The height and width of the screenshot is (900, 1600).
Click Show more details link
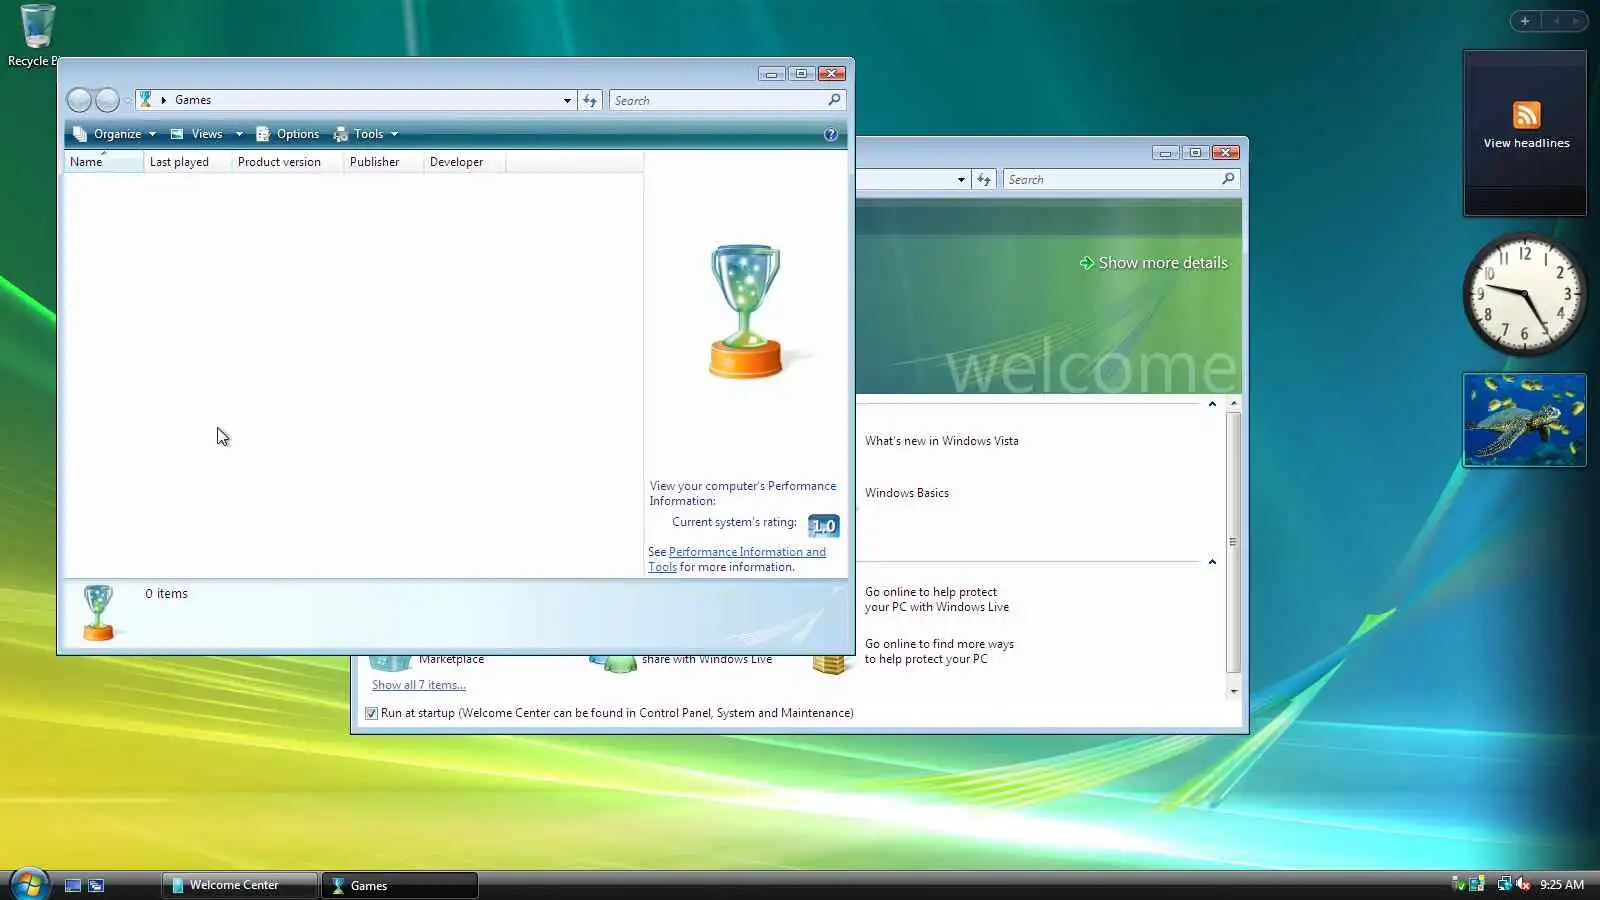1163,263
